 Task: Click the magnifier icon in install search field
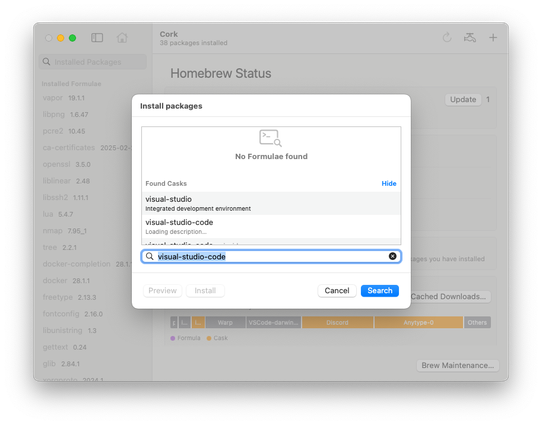[x=149, y=256]
